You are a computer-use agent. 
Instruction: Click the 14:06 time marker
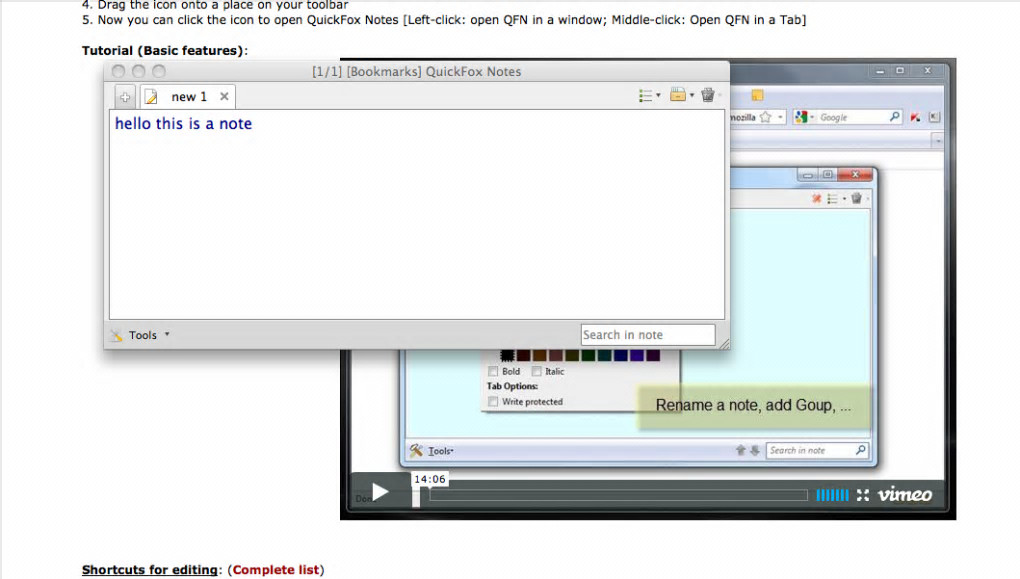(x=430, y=479)
